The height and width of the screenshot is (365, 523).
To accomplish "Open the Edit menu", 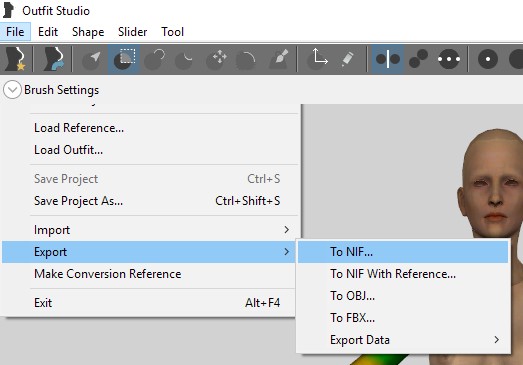I will (x=48, y=32).
